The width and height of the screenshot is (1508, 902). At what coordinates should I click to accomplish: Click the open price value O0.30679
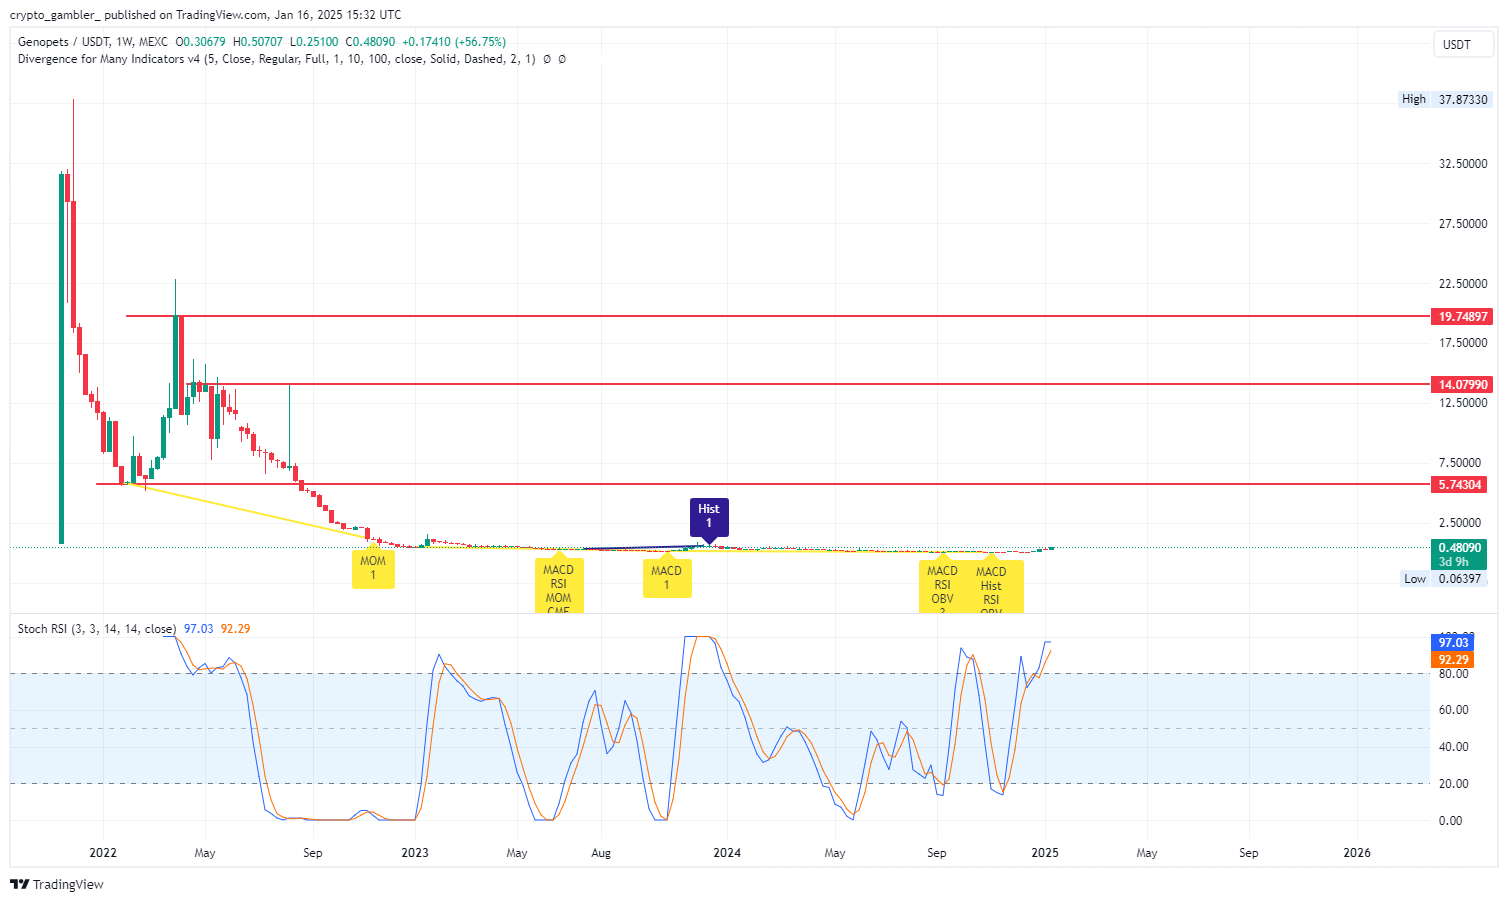coord(201,42)
